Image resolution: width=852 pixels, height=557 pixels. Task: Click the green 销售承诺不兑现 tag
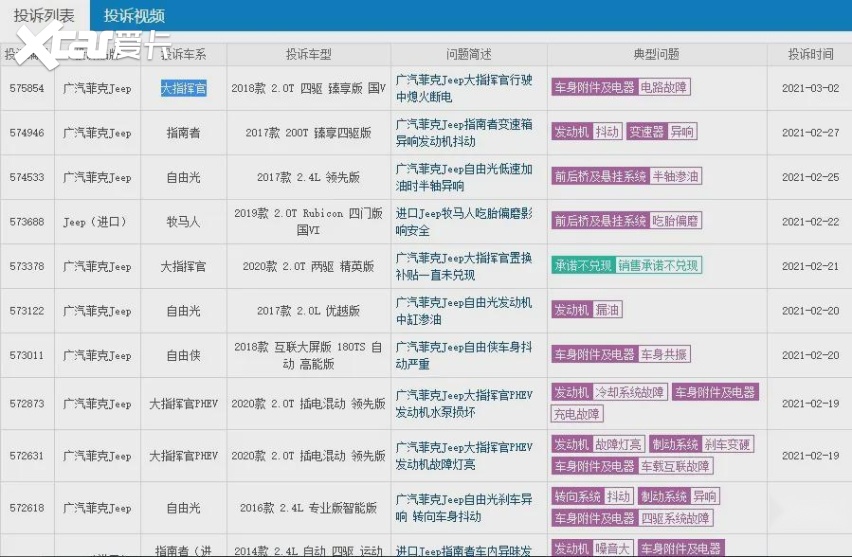pyautogui.click(x=659, y=265)
